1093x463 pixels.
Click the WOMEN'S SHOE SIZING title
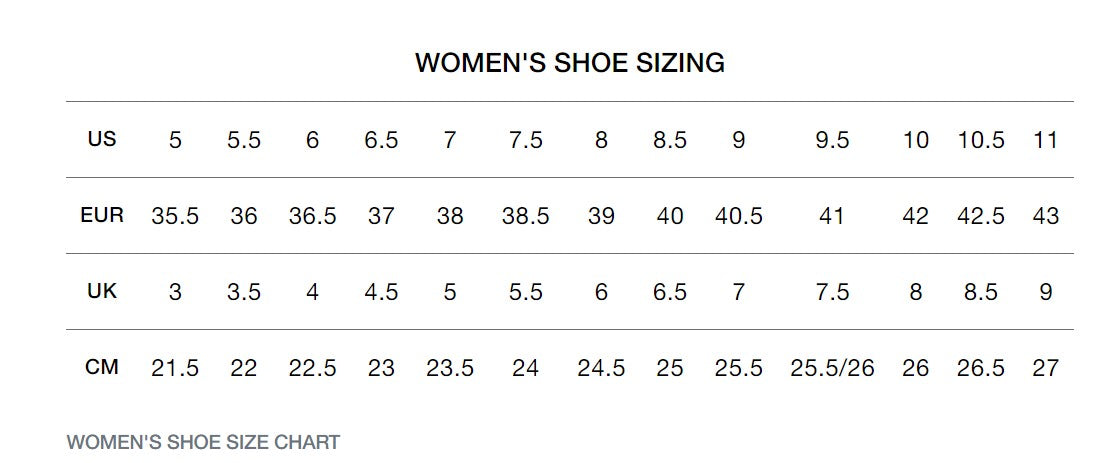point(570,63)
